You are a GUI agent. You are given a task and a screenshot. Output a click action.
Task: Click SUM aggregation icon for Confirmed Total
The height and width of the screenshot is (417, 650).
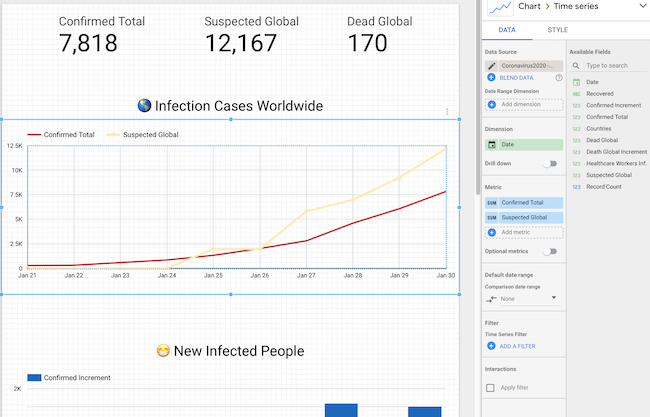pos(492,203)
